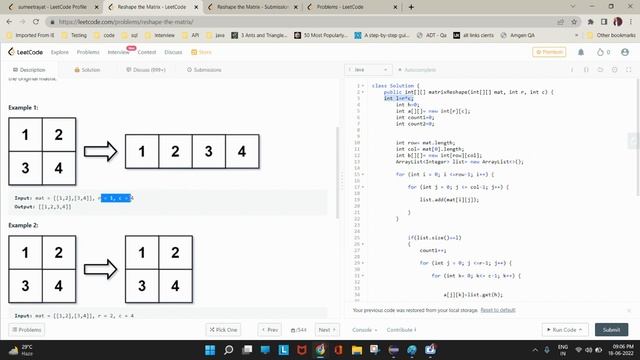The width and height of the screenshot is (640, 360).
Task: Submit the solution
Action: click(611, 329)
